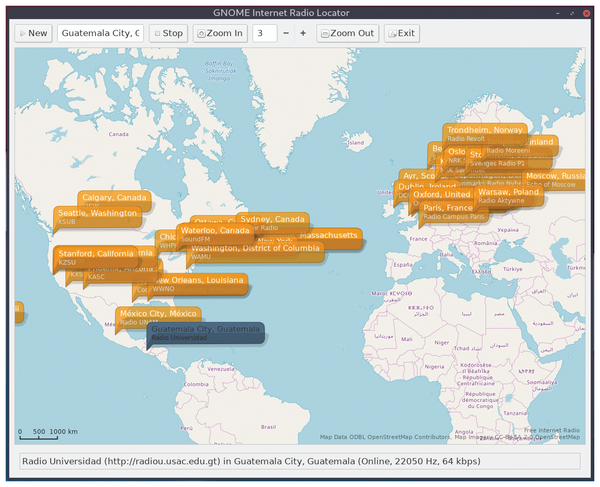
Task: Click the Zoom Out button
Action: pos(347,33)
